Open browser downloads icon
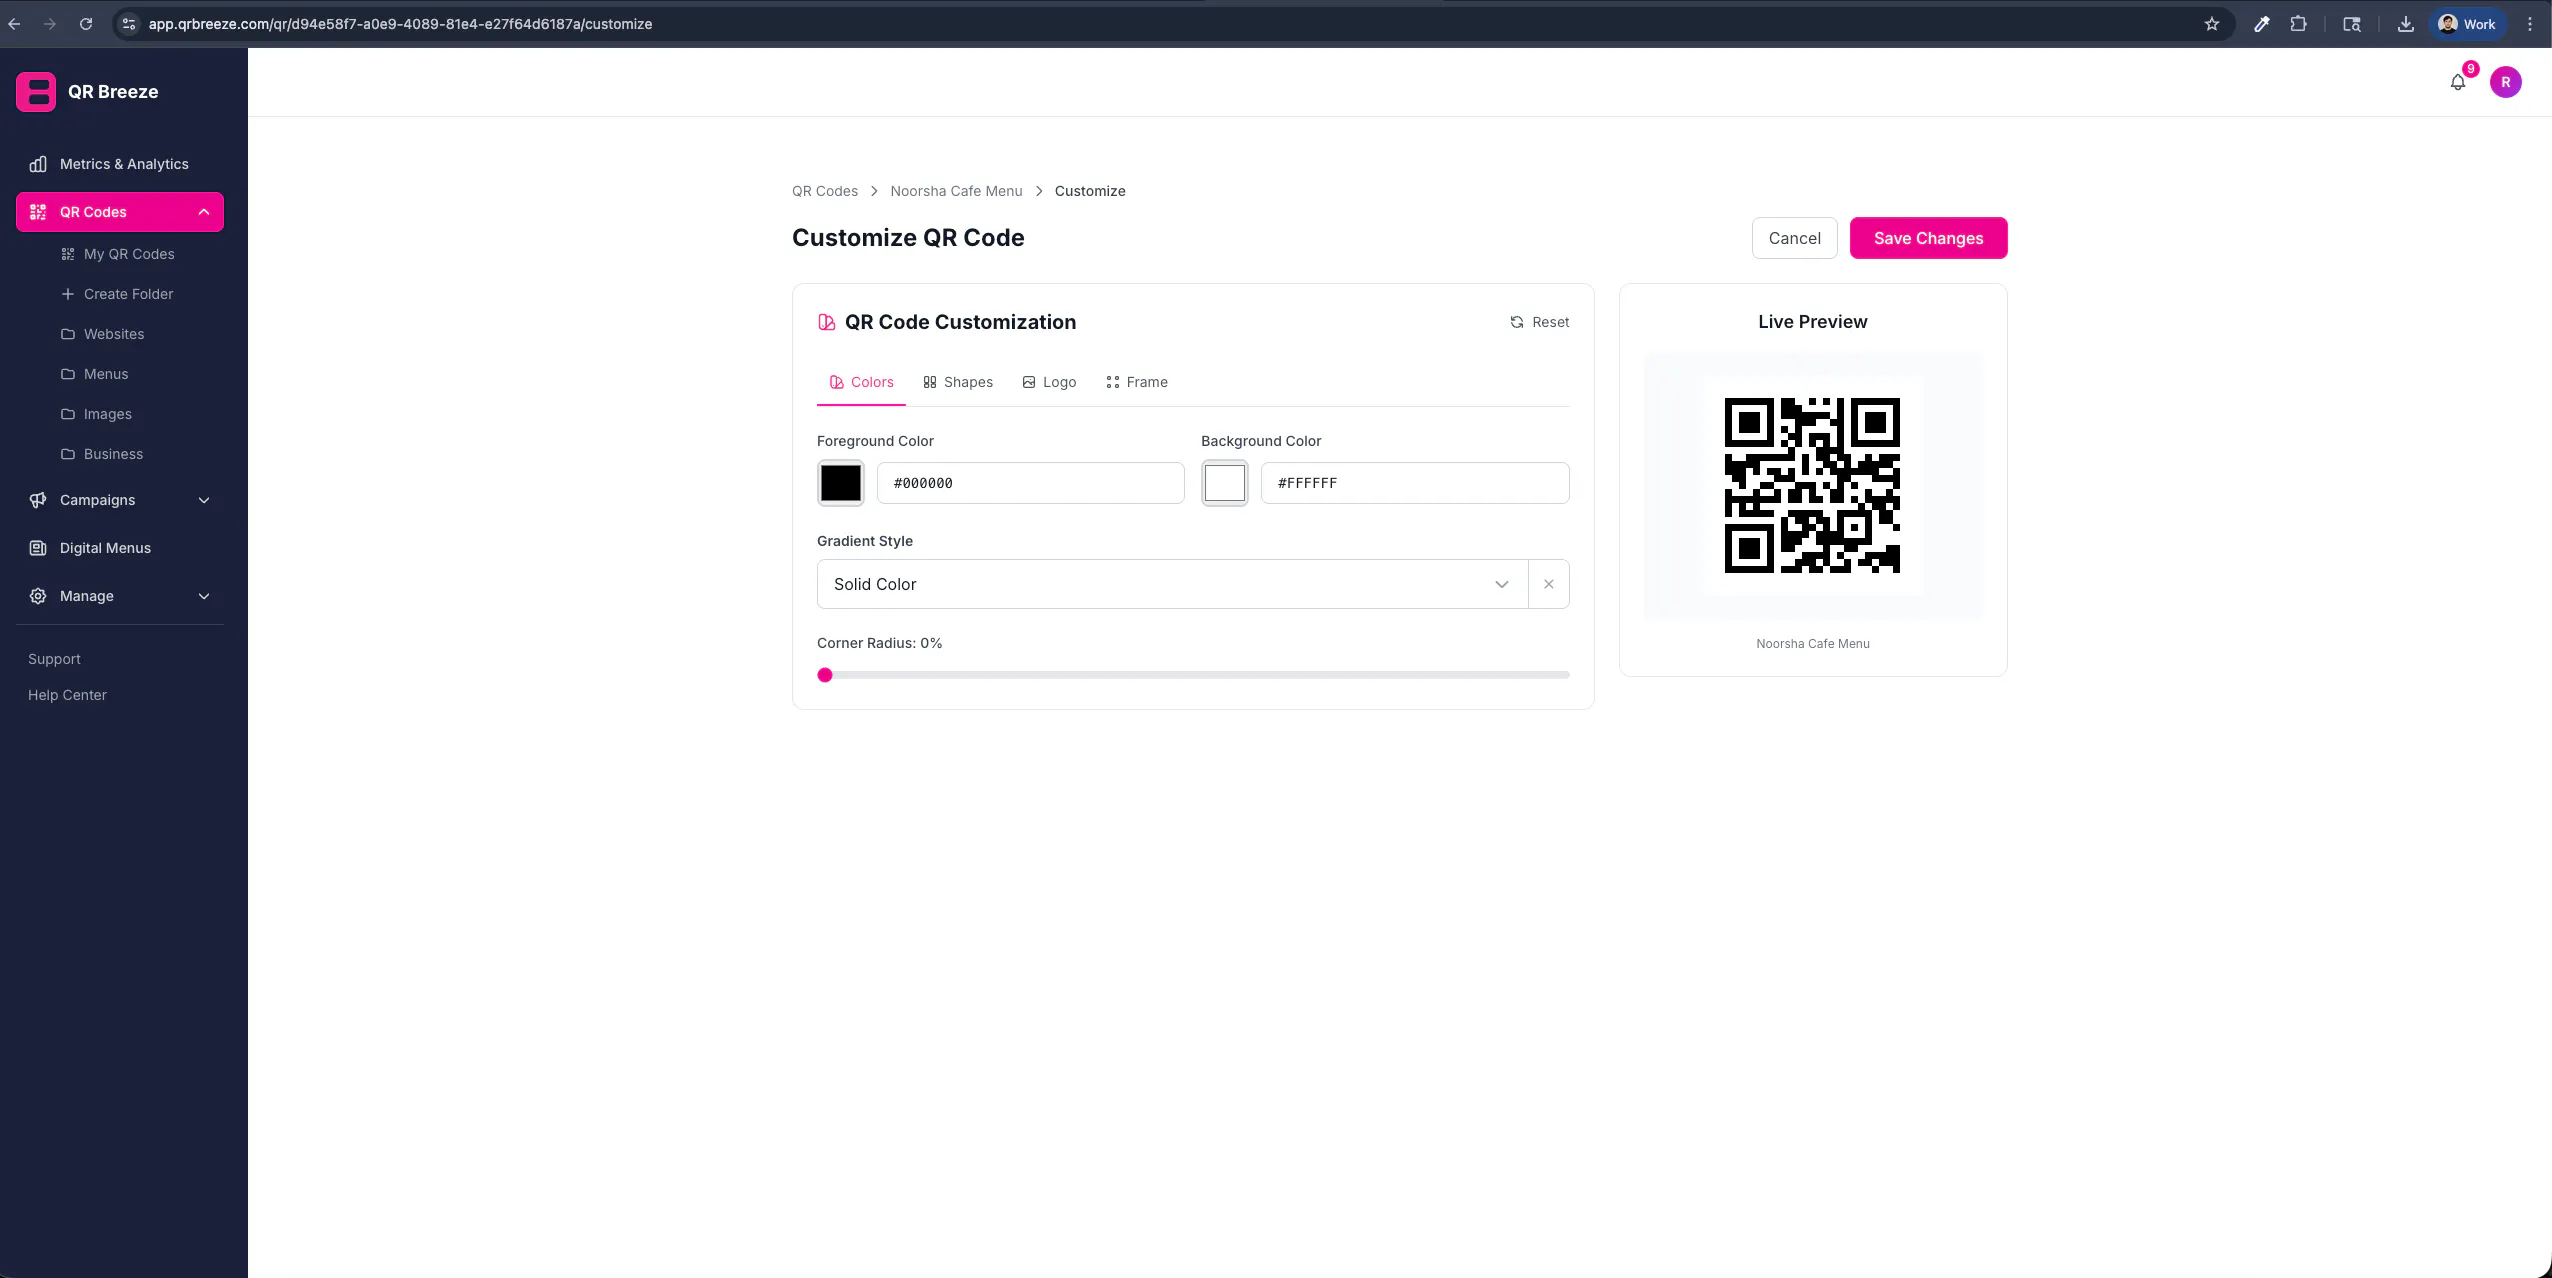 2405,24
